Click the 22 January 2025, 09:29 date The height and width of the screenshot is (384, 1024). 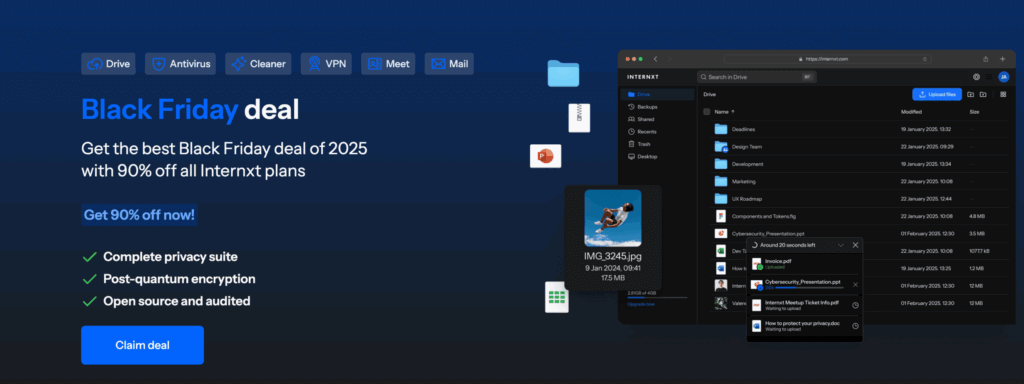tap(926, 147)
